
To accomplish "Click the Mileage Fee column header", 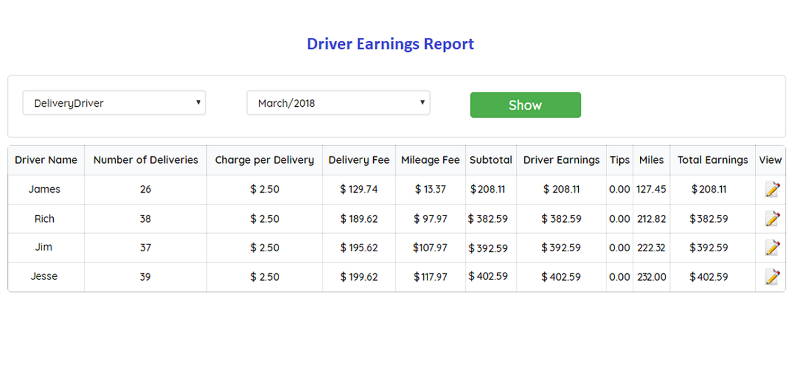I will (430, 160).
